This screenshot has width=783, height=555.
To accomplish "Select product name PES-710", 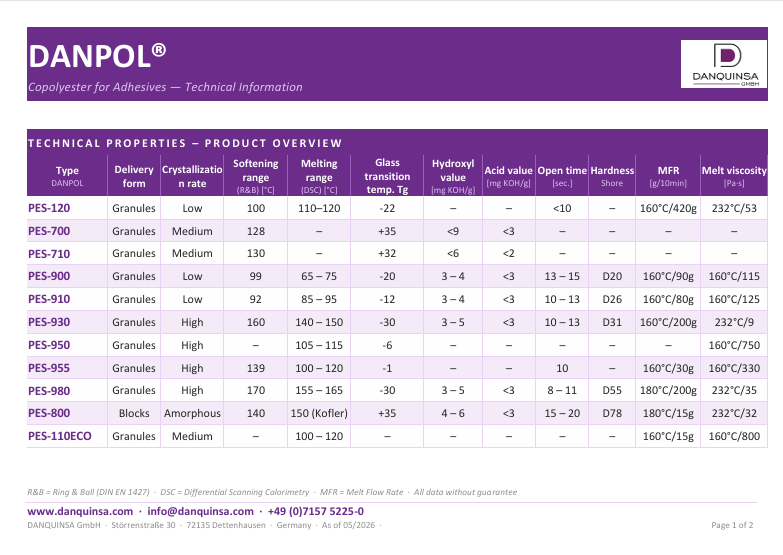I will click(49, 254).
